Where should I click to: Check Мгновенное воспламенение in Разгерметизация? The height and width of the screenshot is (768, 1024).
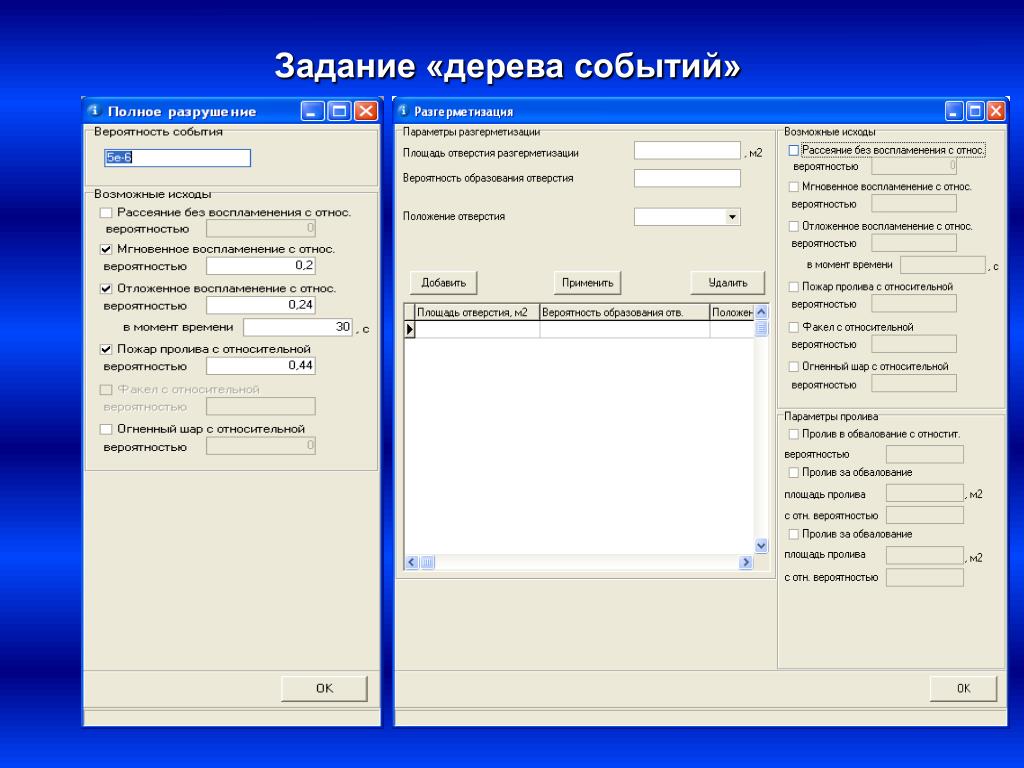click(x=793, y=187)
